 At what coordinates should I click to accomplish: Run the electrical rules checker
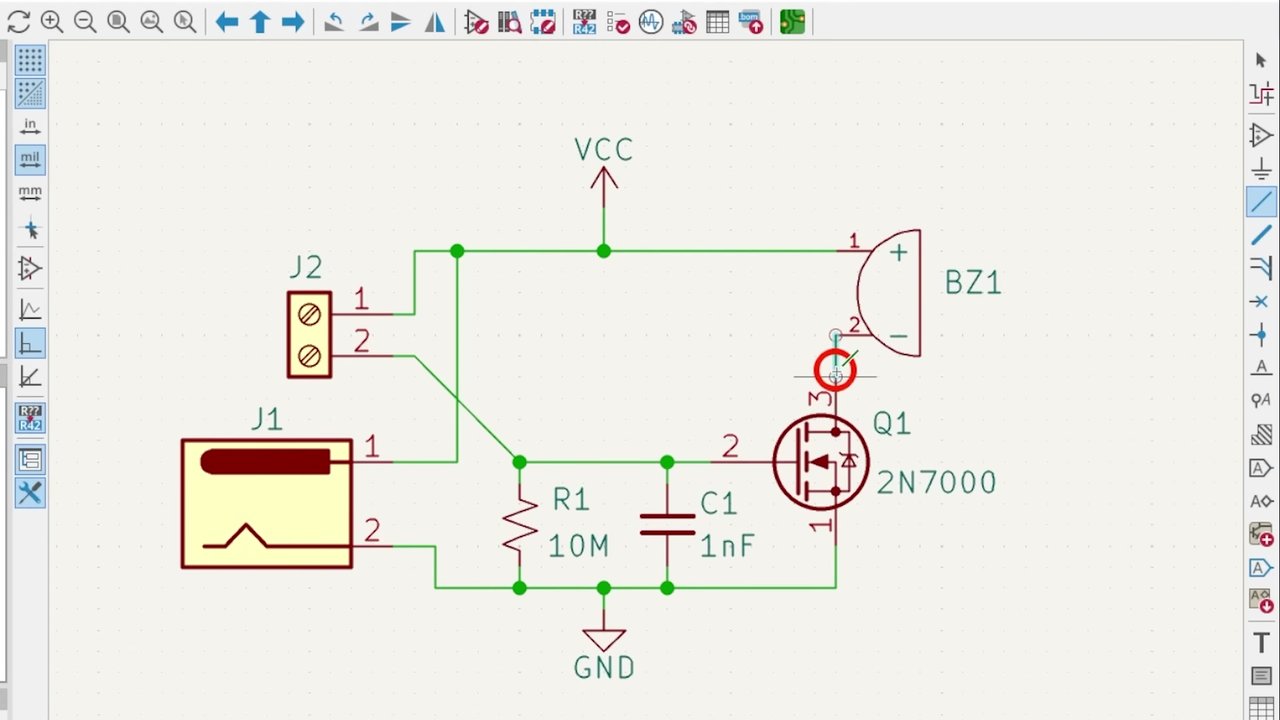tap(618, 22)
